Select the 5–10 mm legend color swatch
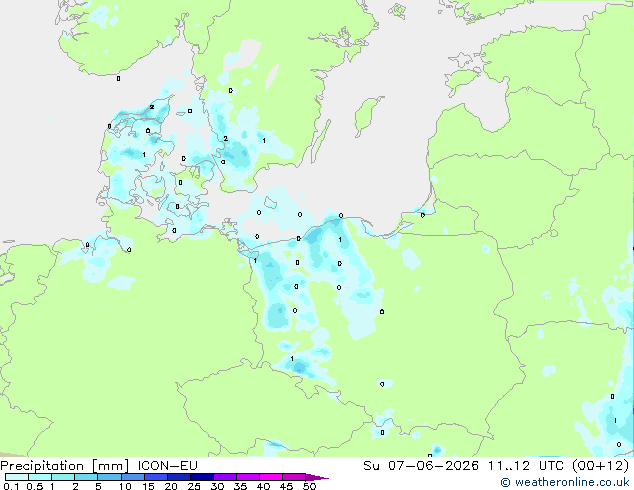Image resolution: width=634 pixels, height=490 pixels. coord(109,477)
